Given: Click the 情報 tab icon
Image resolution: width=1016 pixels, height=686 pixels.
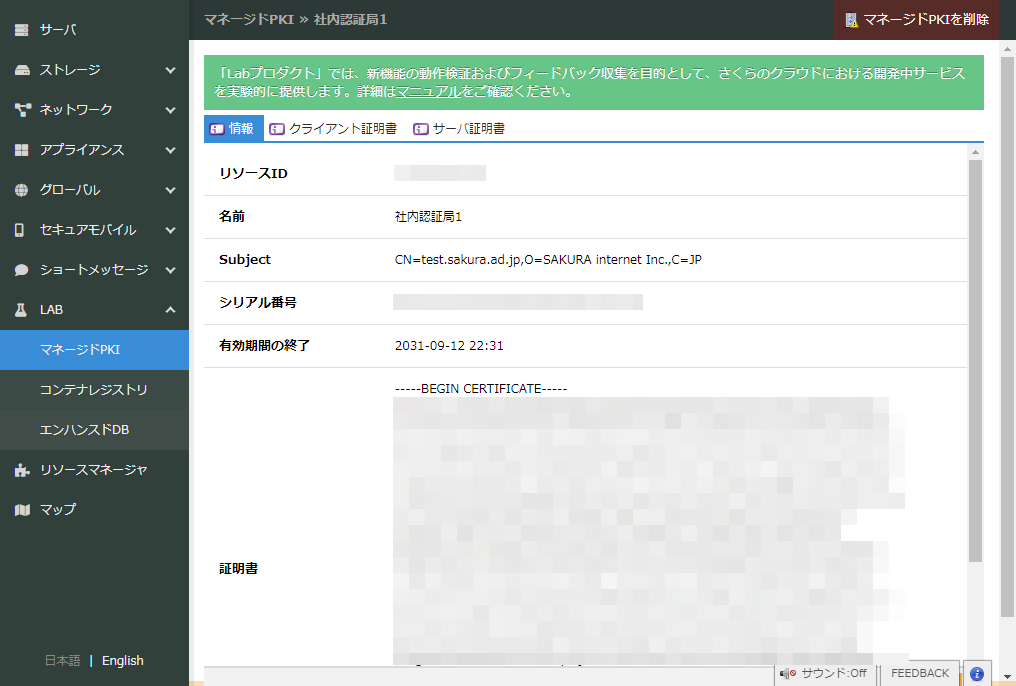Looking at the screenshot, I should point(216,129).
